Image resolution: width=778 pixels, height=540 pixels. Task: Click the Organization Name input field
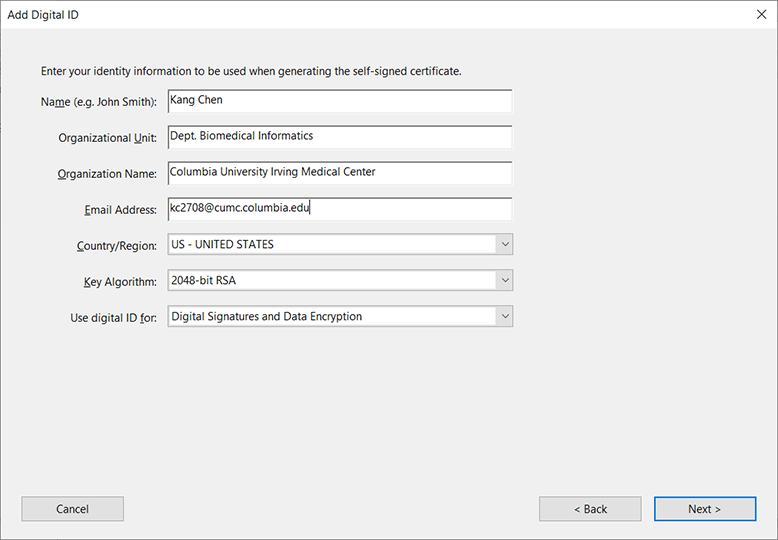[340, 173]
